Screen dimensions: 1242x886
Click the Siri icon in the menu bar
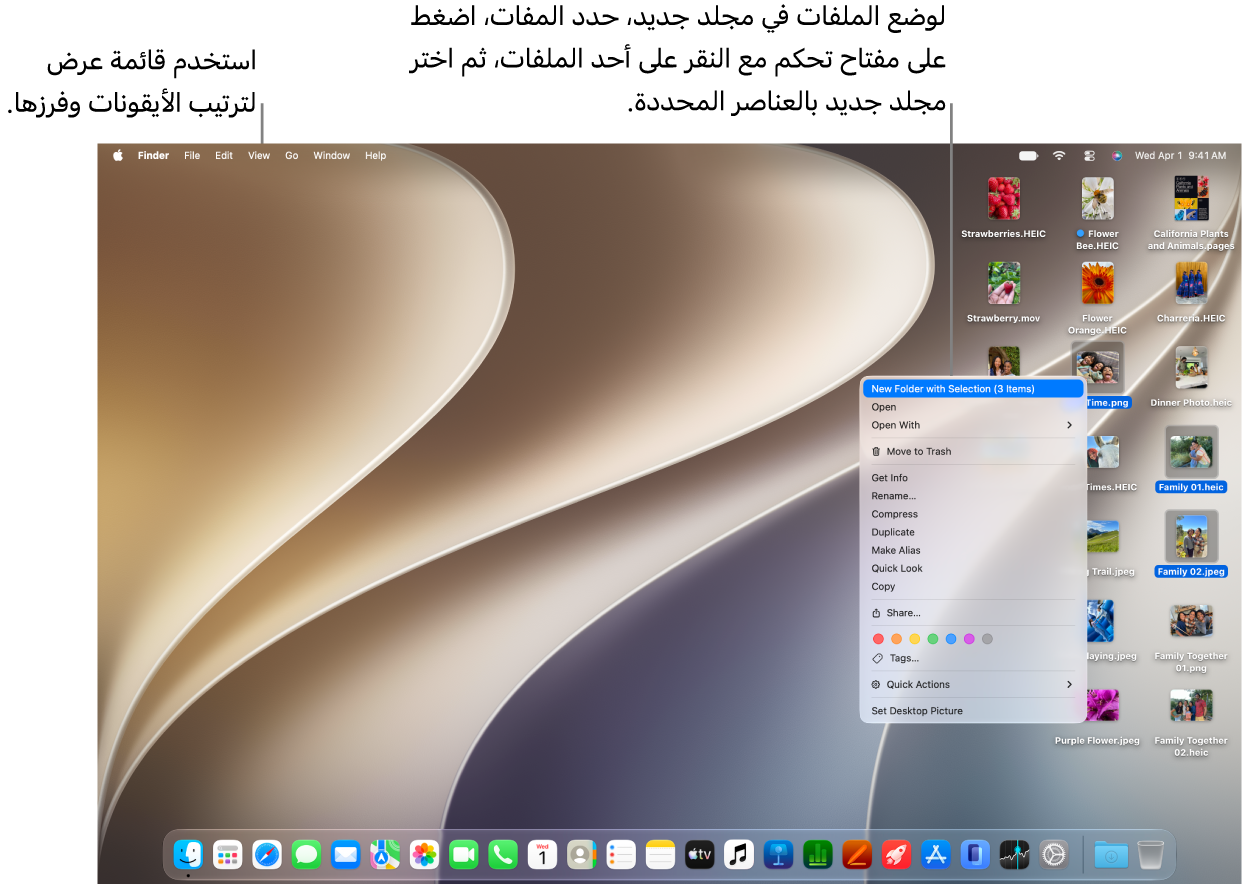pyautogui.click(x=1117, y=155)
